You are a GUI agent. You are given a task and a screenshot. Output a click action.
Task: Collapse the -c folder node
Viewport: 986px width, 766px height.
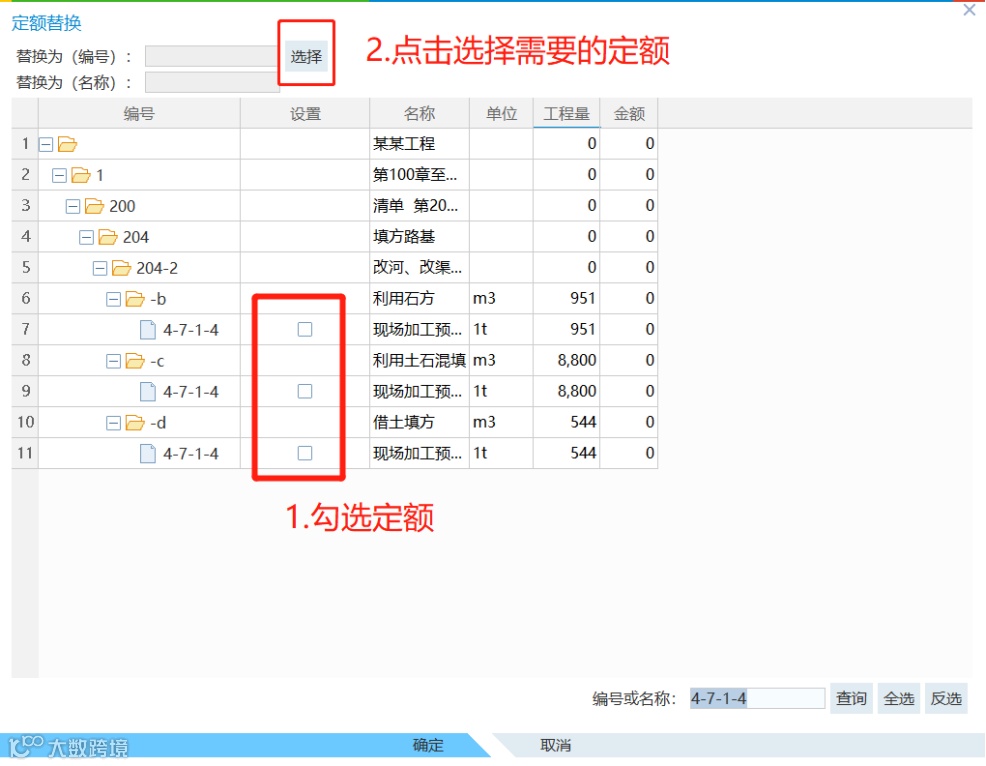pyautogui.click(x=113, y=361)
